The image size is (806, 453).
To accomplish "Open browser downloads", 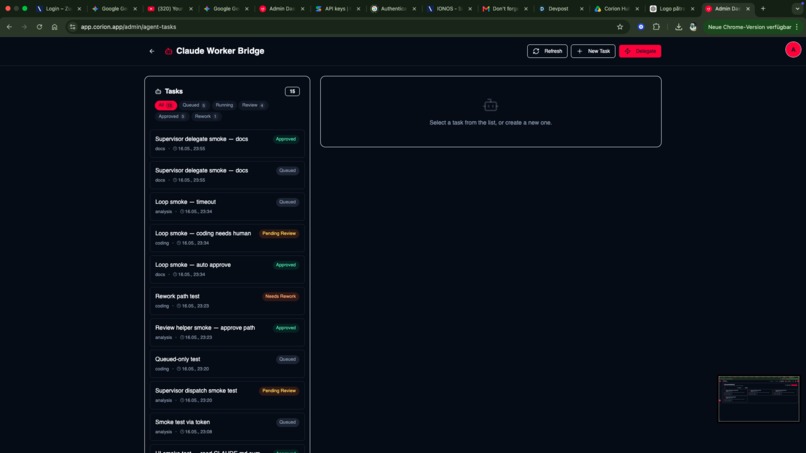I will pyautogui.click(x=679, y=27).
